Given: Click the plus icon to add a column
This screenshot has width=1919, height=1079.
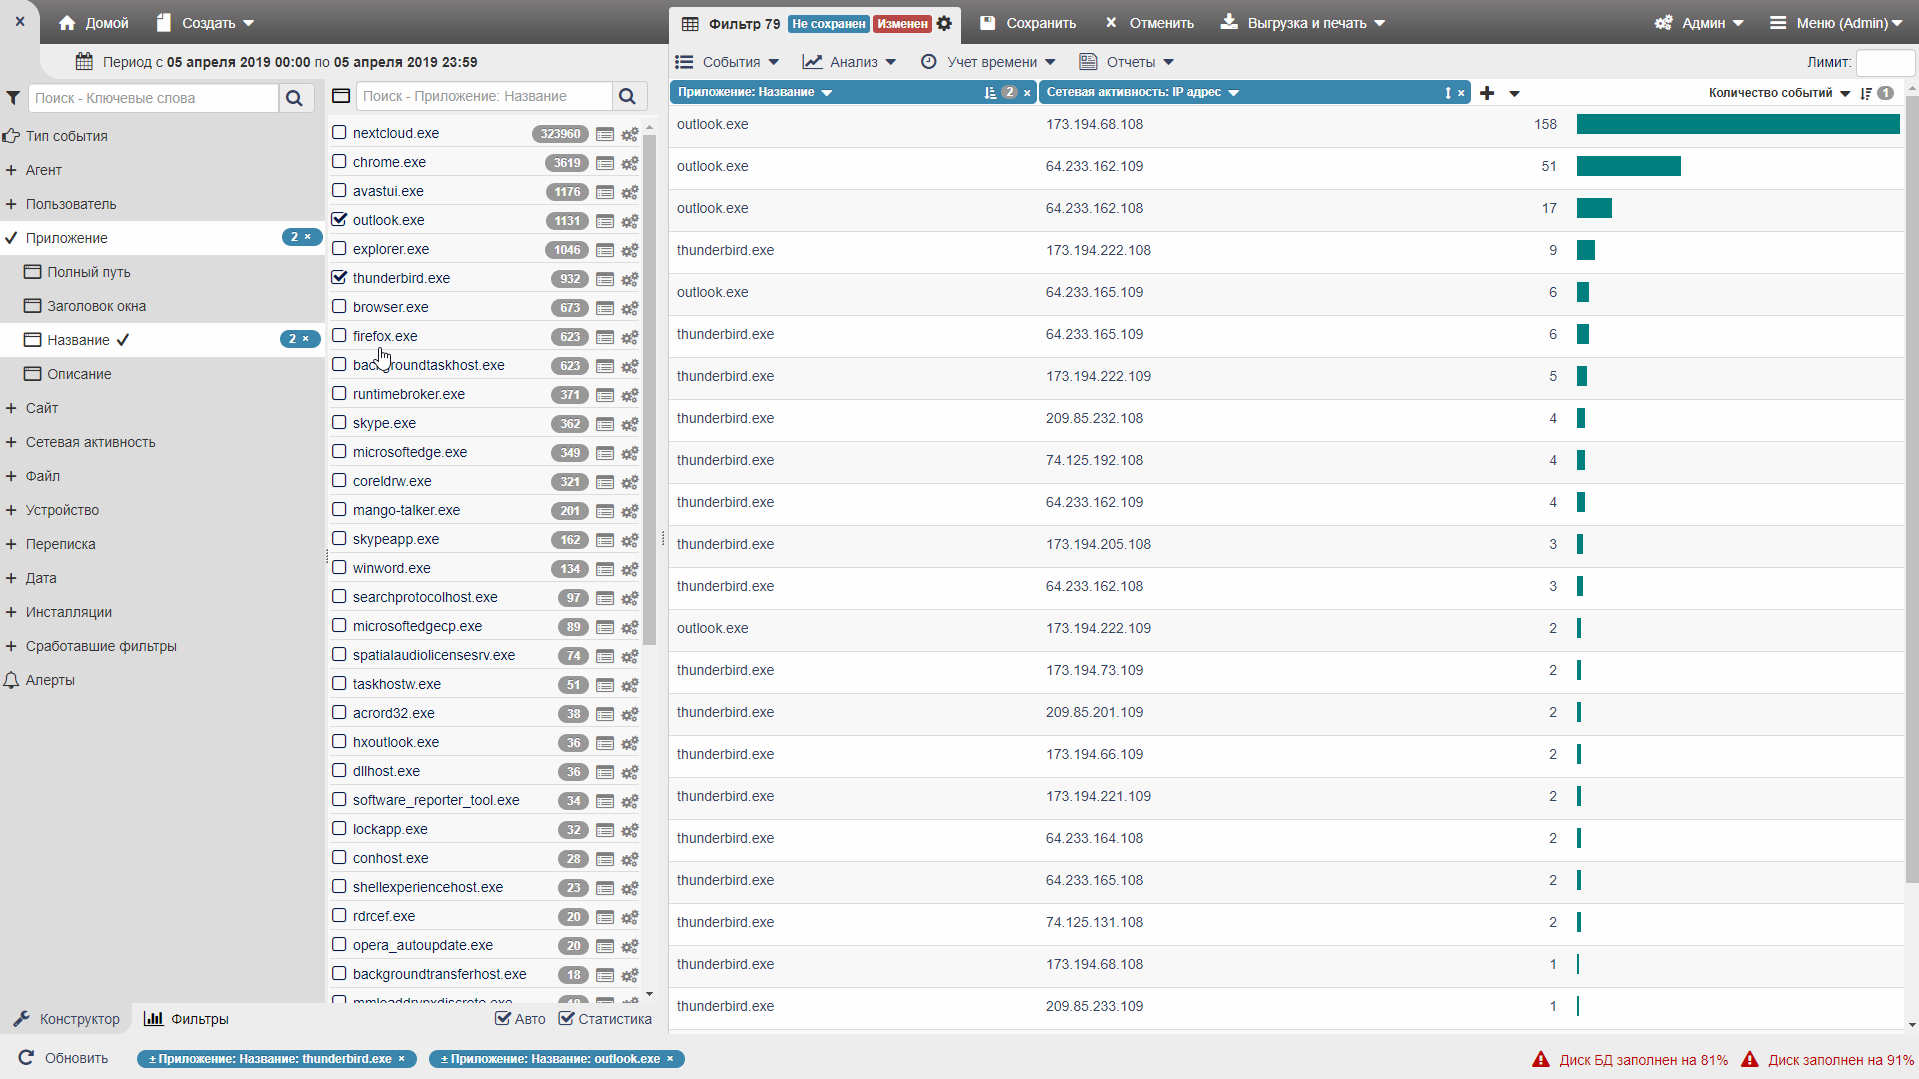Looking at the screenshot, I should point(1487,93).
